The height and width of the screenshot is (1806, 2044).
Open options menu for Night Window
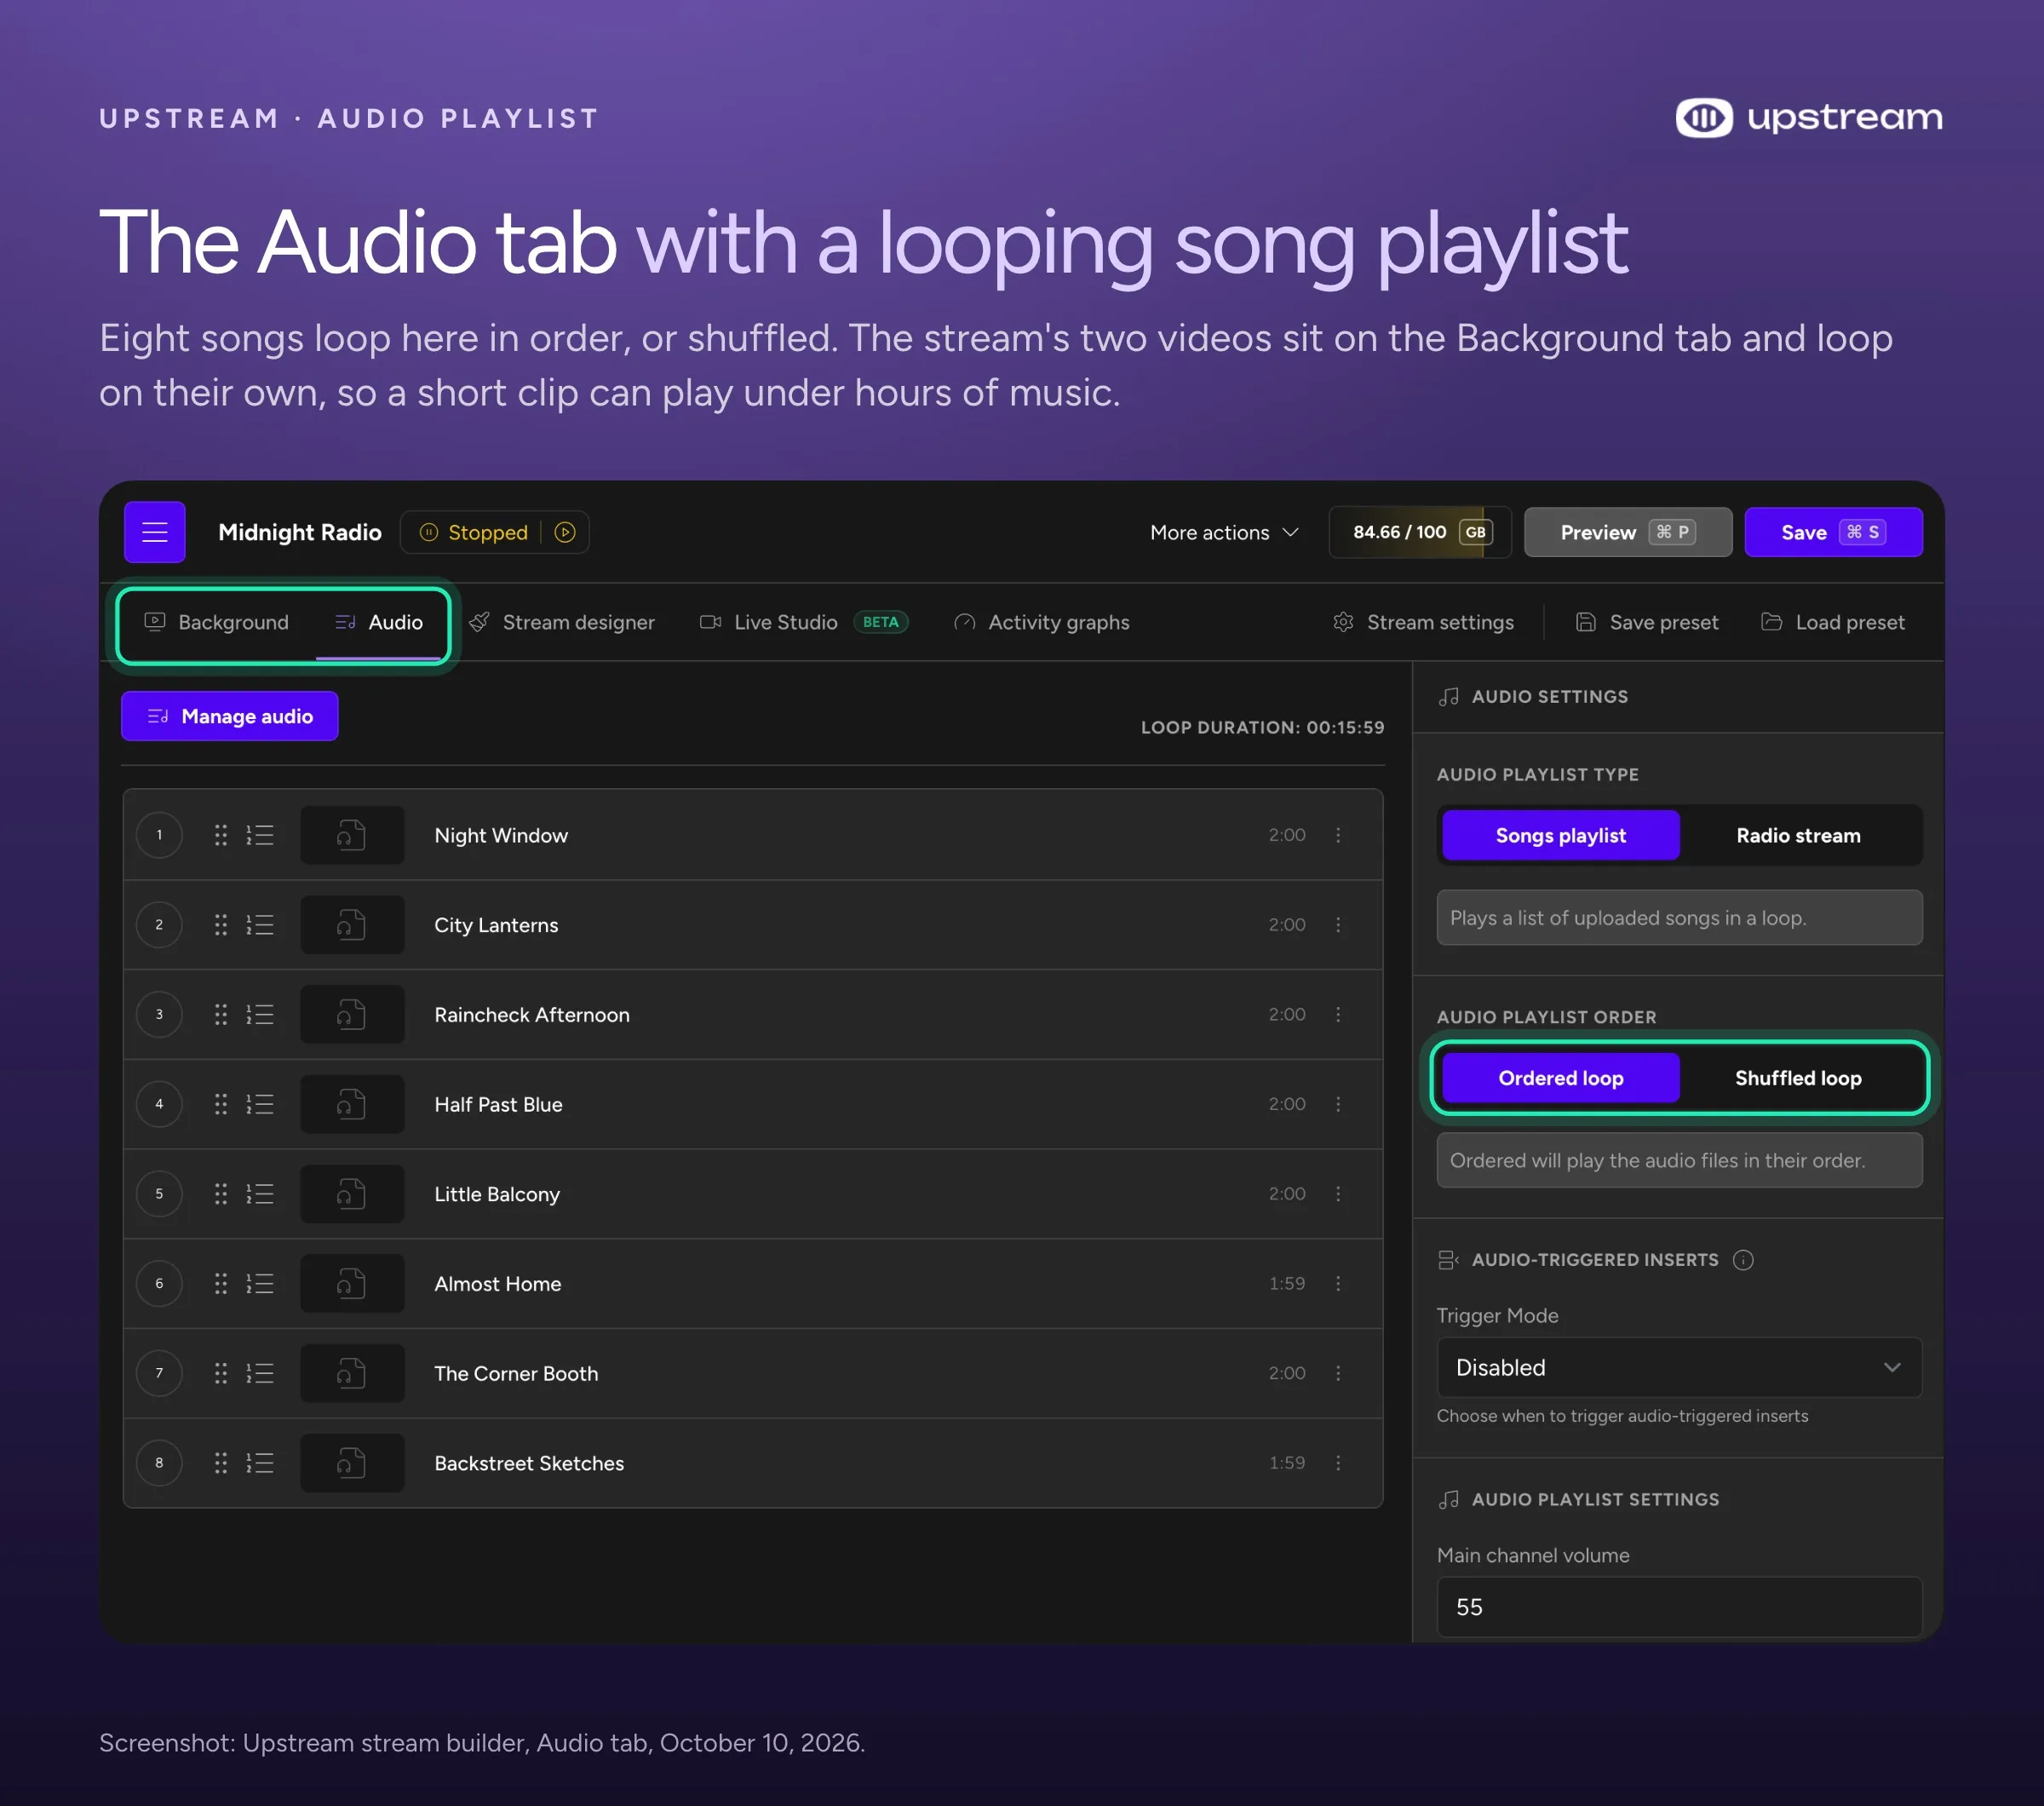pos(1338,835)
